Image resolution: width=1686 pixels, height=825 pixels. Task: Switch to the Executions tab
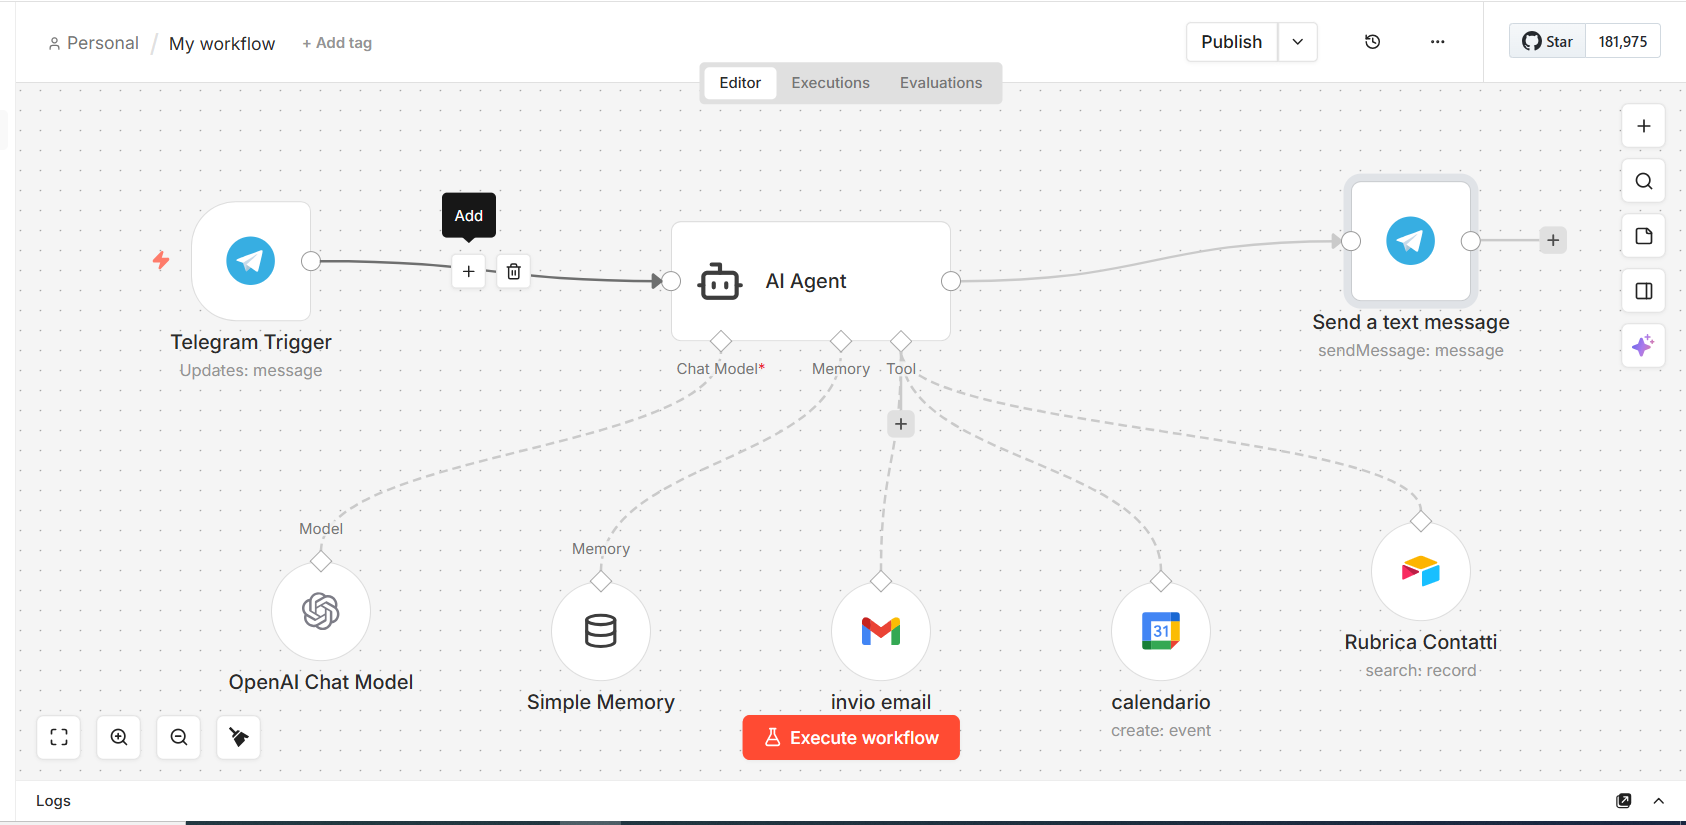[x=831, y=83]
